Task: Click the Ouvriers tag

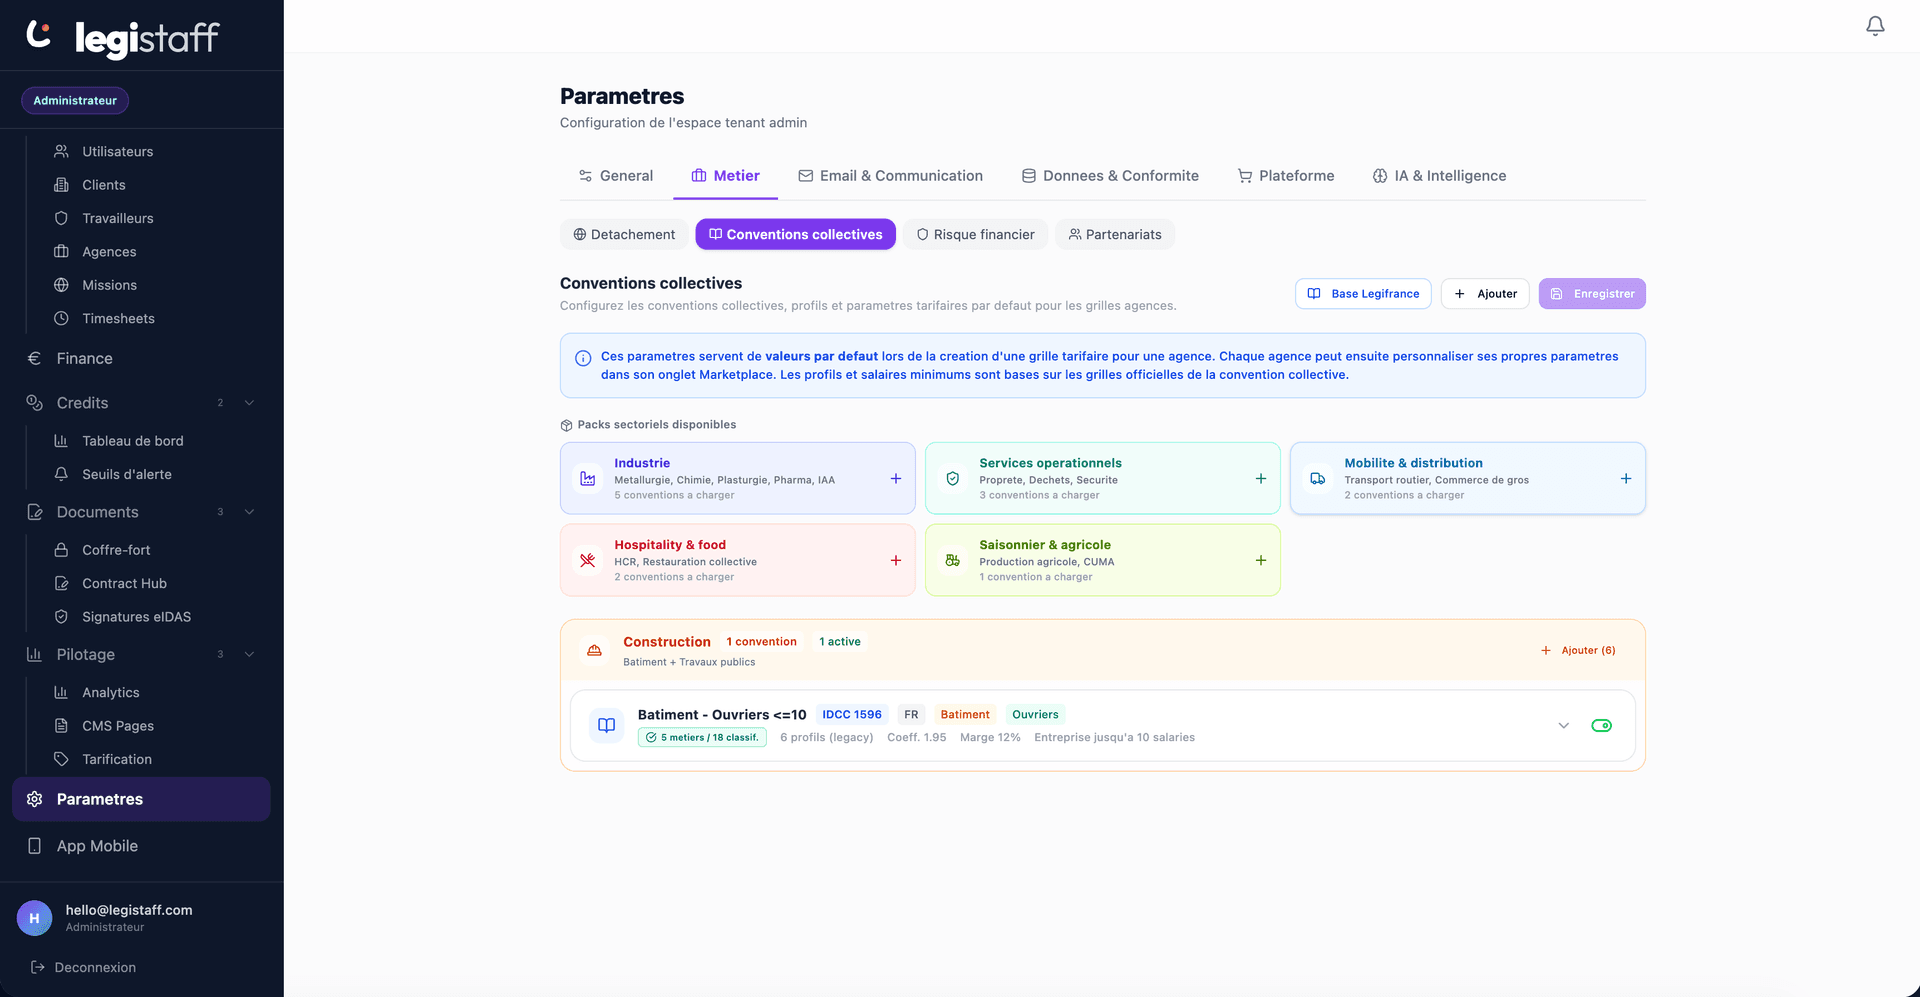Action: point(1035,714)
